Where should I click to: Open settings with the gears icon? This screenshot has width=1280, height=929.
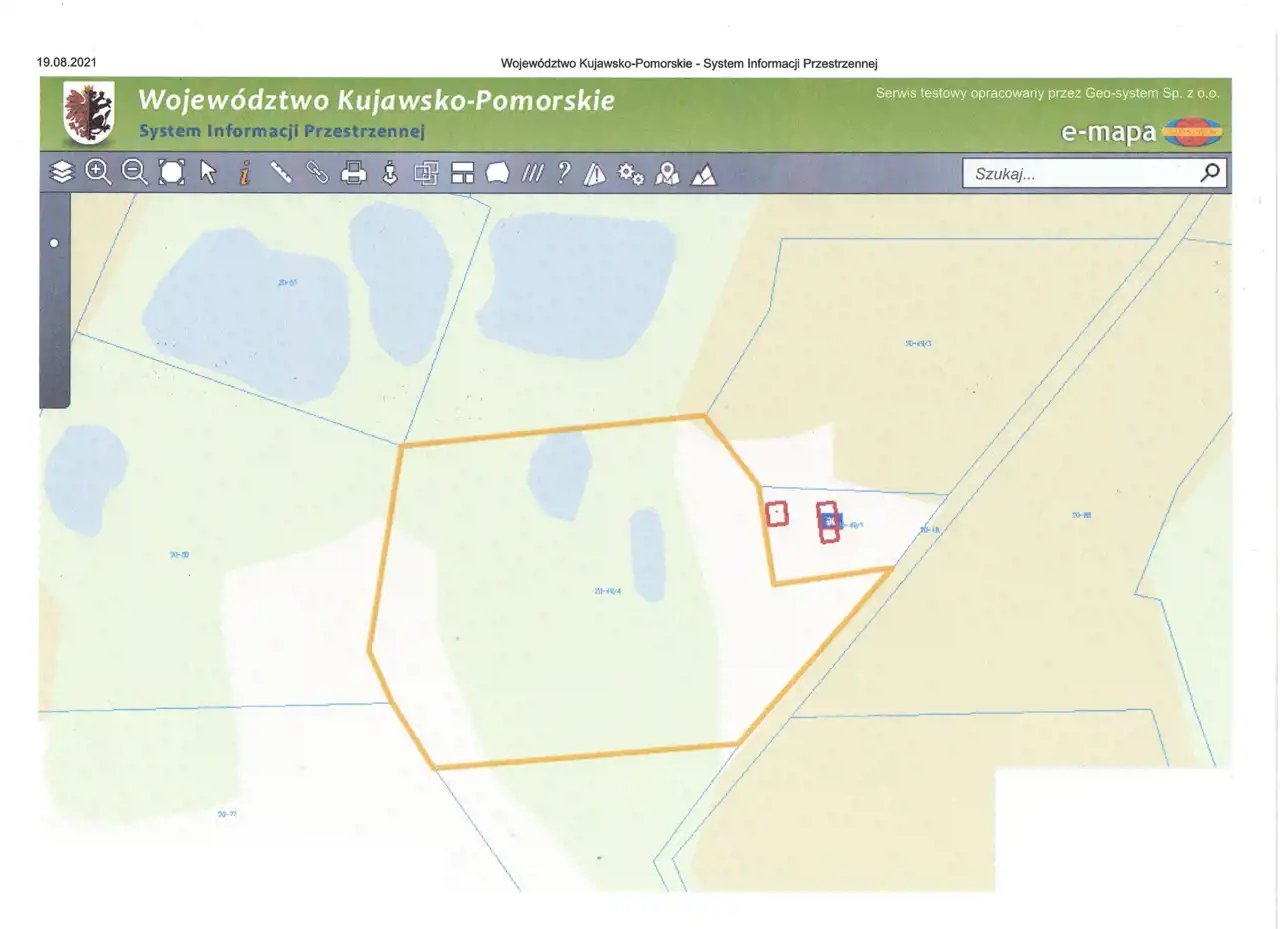[630, 174]
